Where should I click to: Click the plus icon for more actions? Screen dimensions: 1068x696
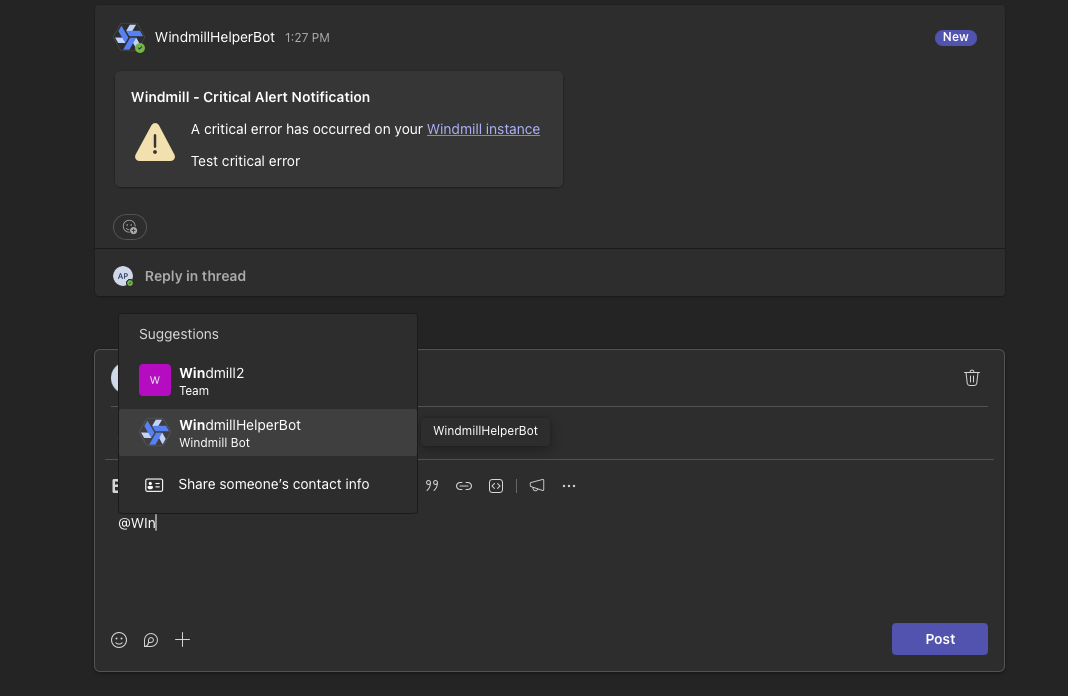click(182, 640)
